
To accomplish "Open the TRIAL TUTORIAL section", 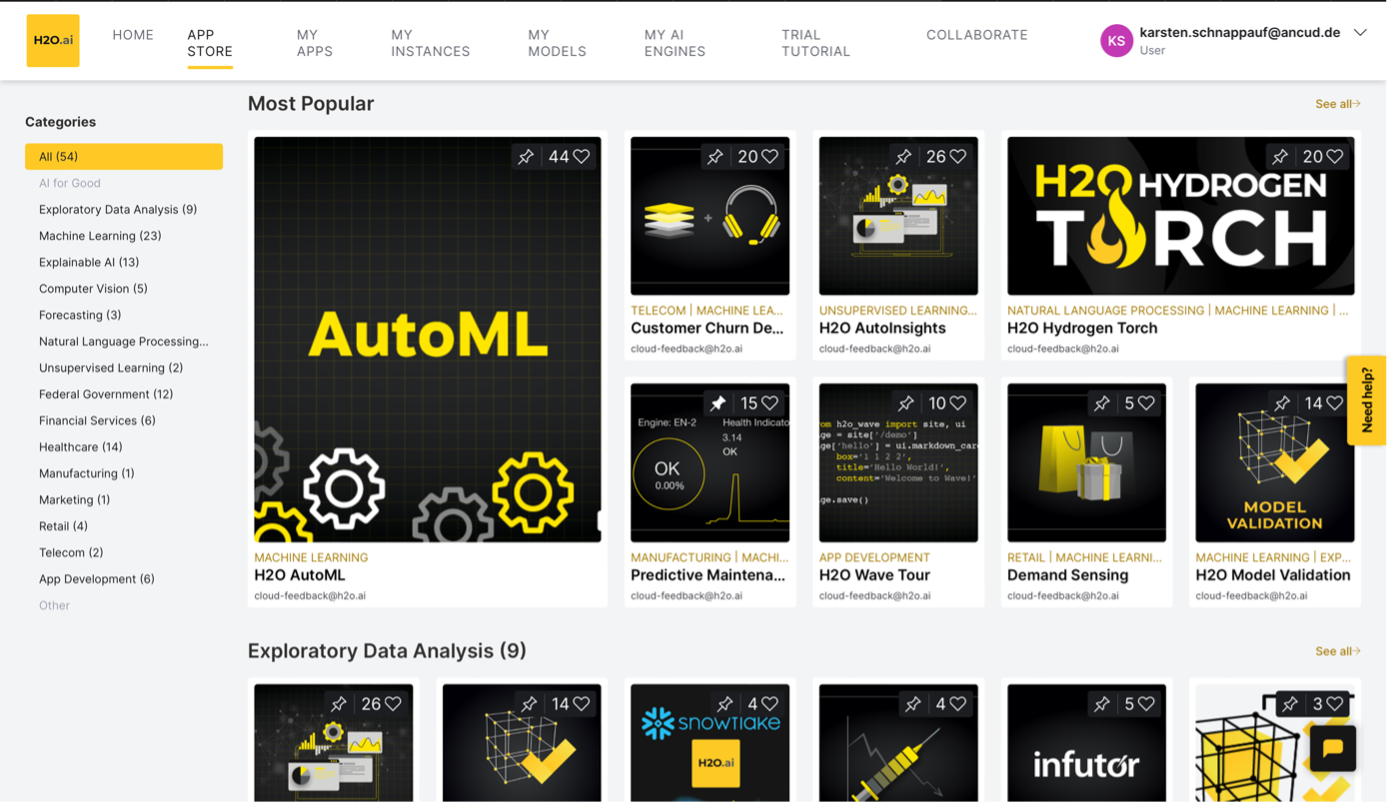I will tap(814, 42).
